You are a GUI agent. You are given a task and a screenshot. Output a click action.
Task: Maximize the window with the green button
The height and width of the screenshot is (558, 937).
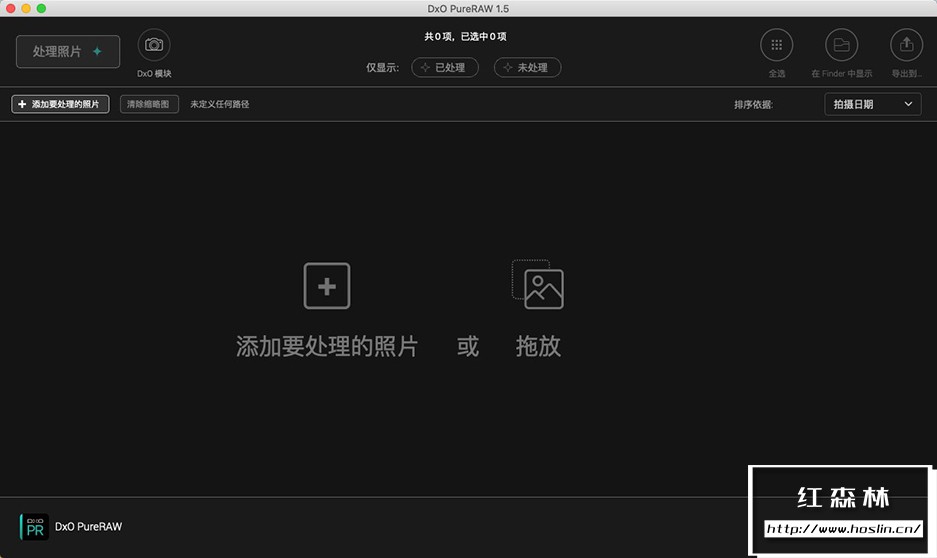click(41, 8)
